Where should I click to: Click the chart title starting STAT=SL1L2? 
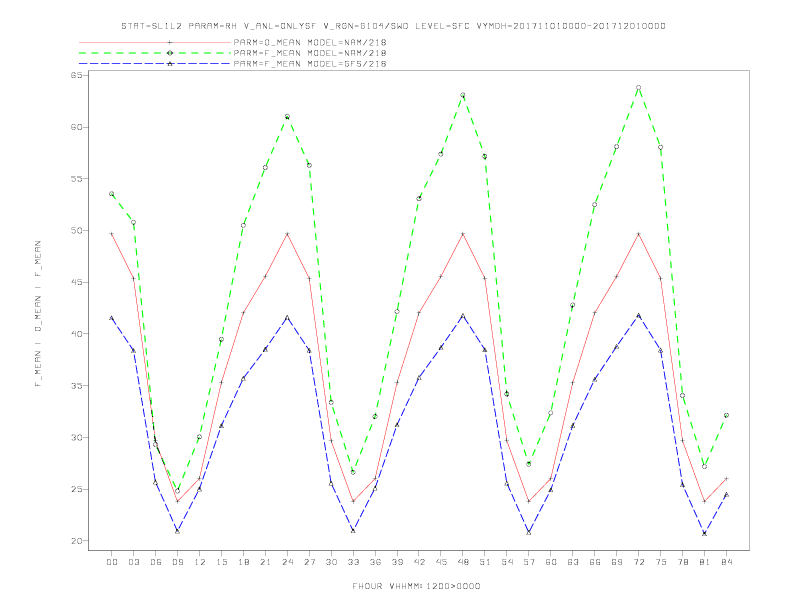pos(393,26)
